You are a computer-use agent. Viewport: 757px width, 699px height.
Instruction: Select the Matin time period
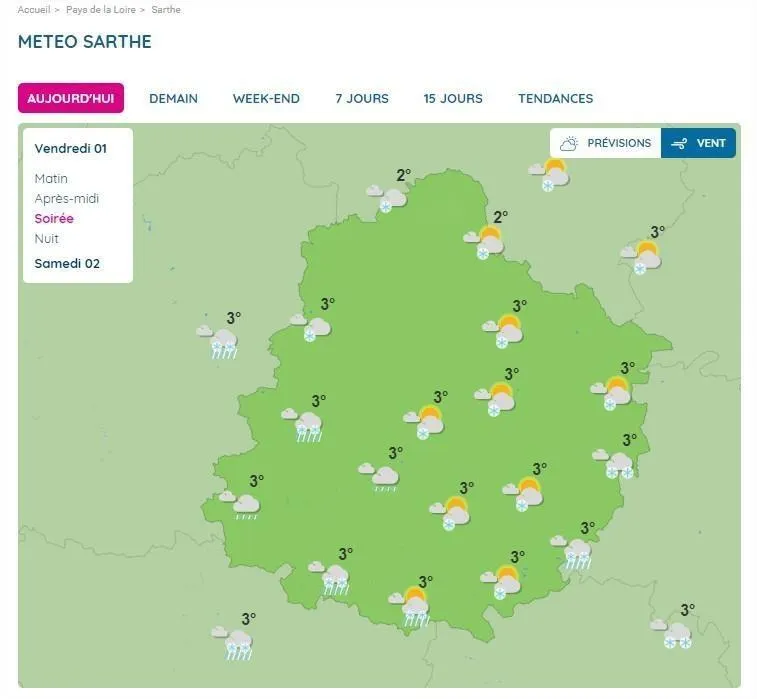coord(51,178)
